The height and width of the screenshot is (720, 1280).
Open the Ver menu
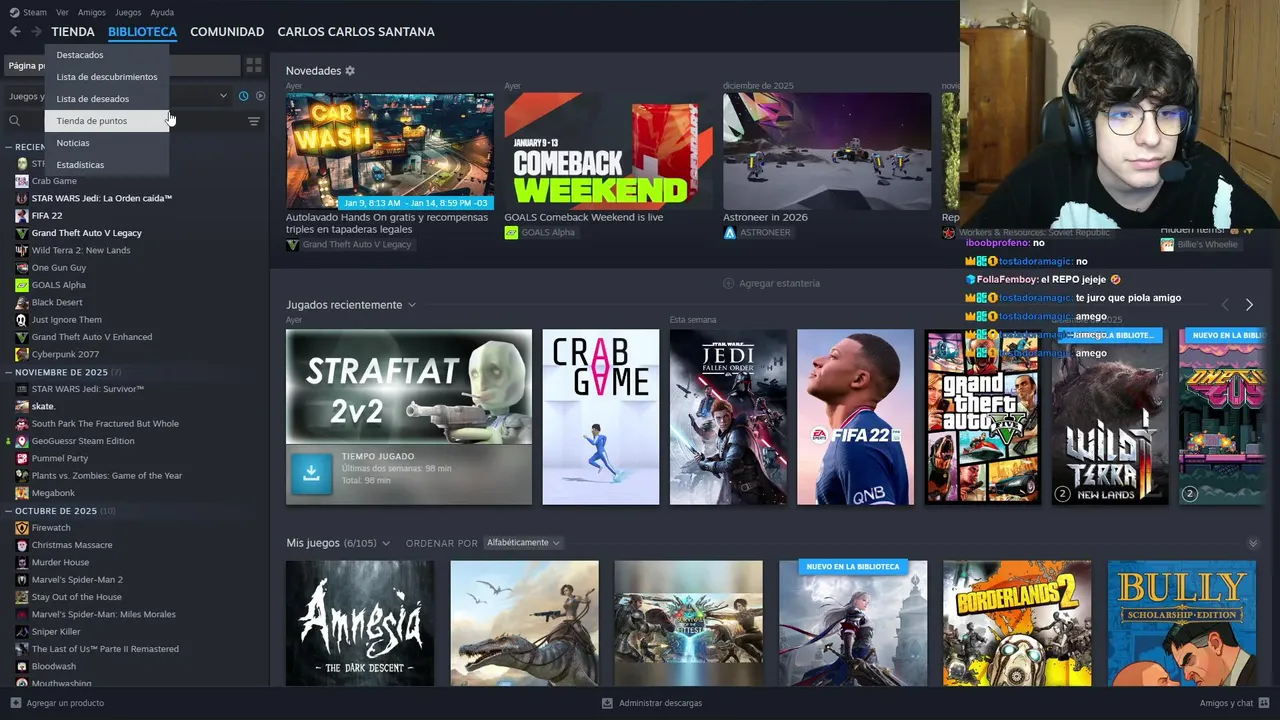coord(62,12)
